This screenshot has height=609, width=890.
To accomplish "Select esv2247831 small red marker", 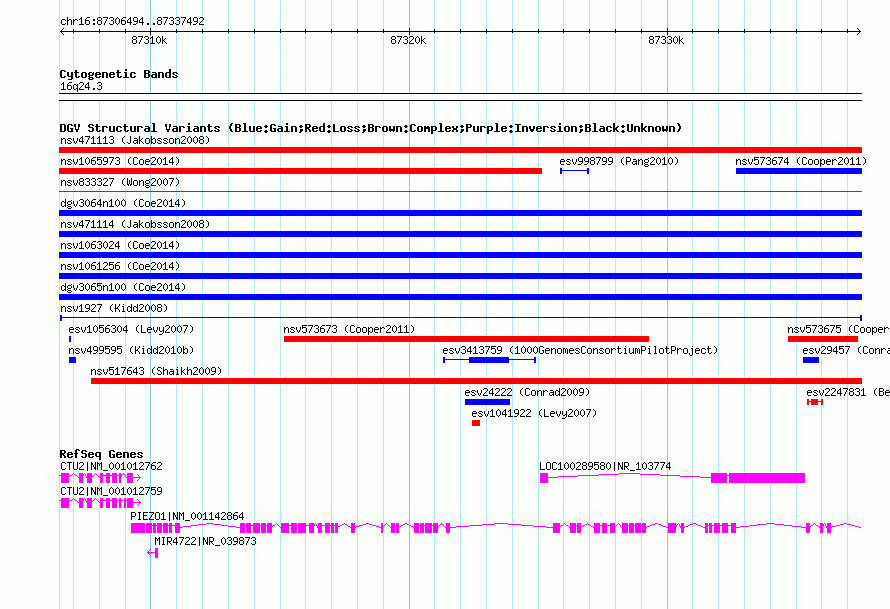I will tap(815, 402).
